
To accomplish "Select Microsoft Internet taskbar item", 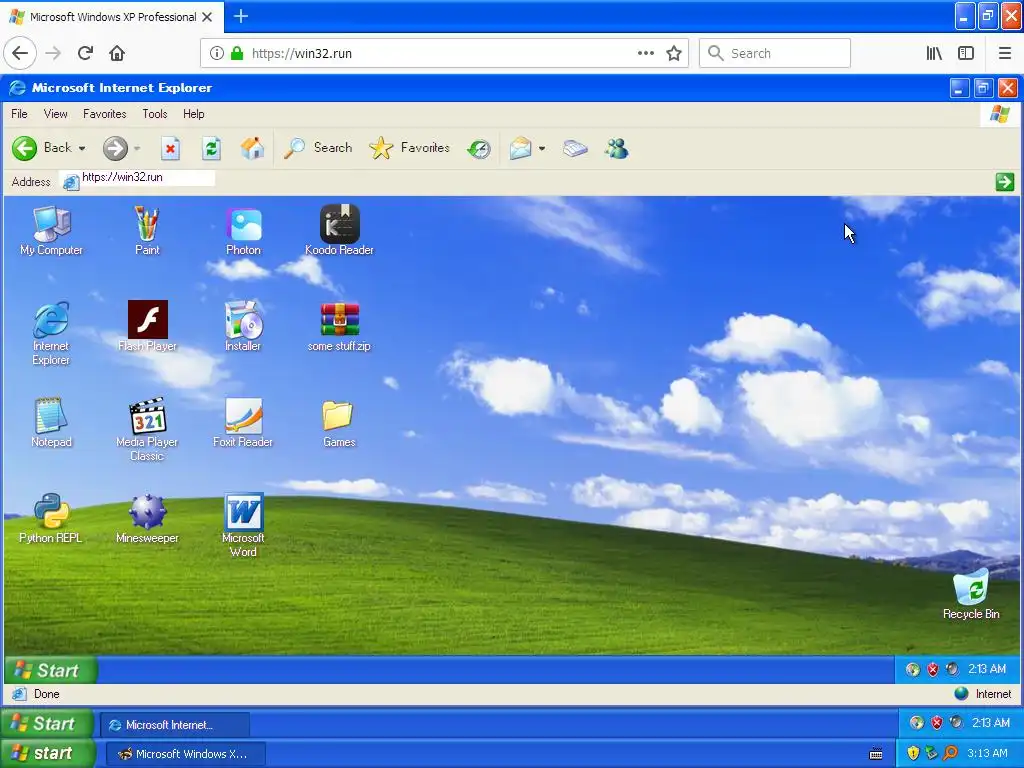I will pyautogui.click(x=174, y=725).
